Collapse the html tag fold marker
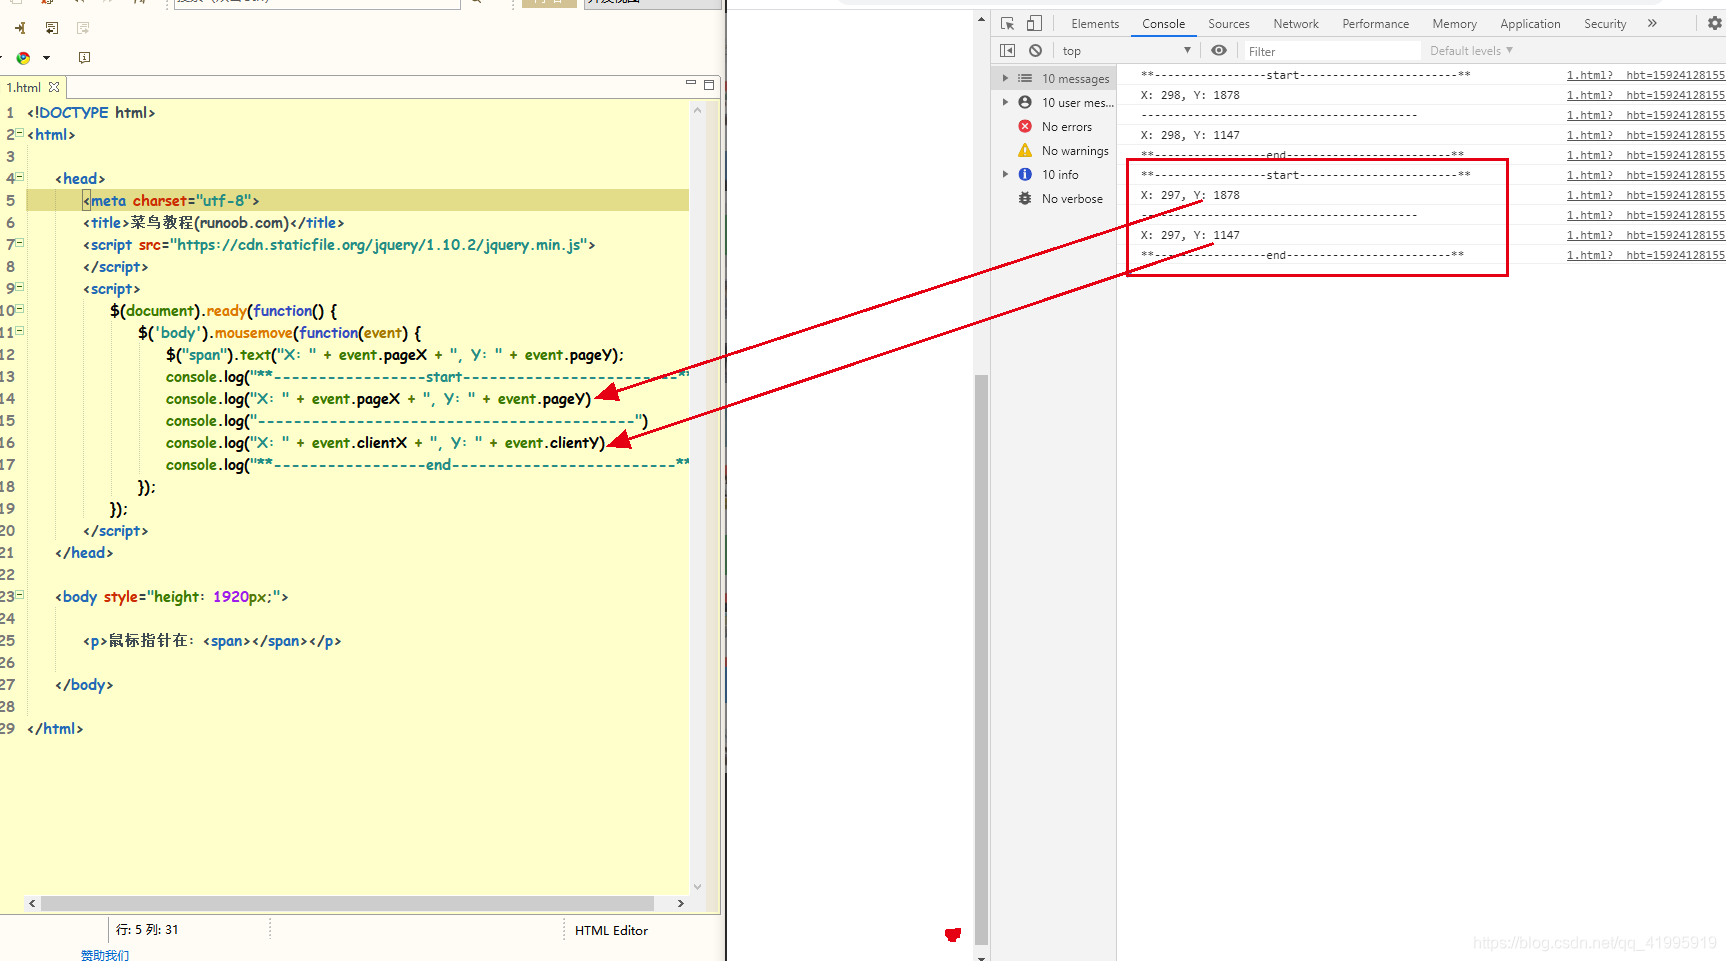This screenshot has width=1726, height=961. [19, 133]
